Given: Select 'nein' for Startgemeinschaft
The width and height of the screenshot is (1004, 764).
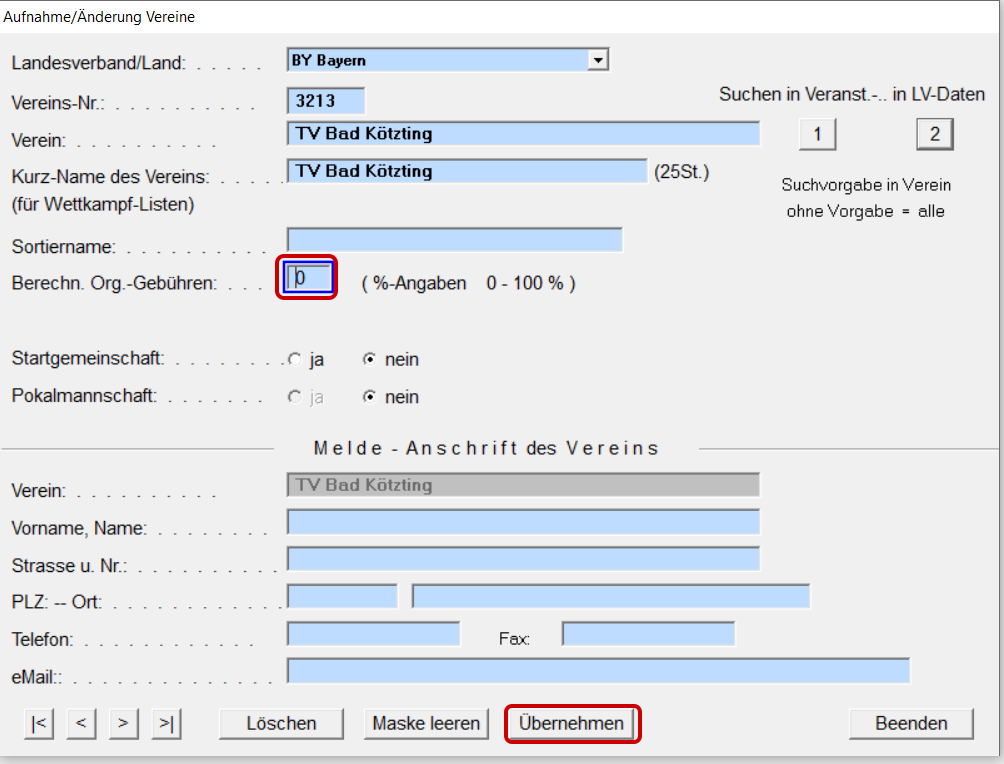Looking at the screenshot, I should pos(369,359).
